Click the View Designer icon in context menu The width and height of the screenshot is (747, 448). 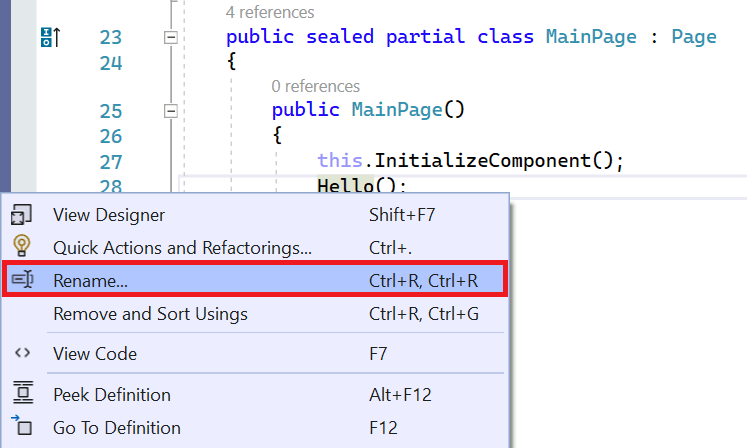21,214
